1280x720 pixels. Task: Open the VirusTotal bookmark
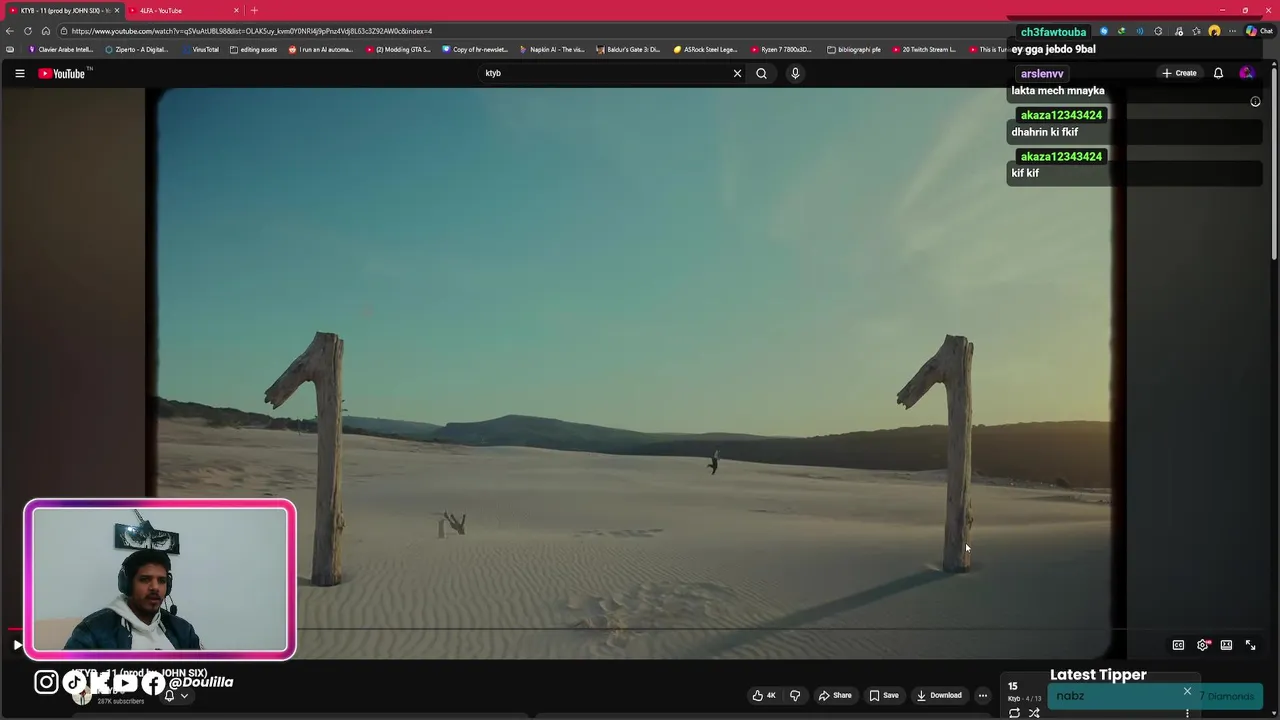(x=199, y=49)
